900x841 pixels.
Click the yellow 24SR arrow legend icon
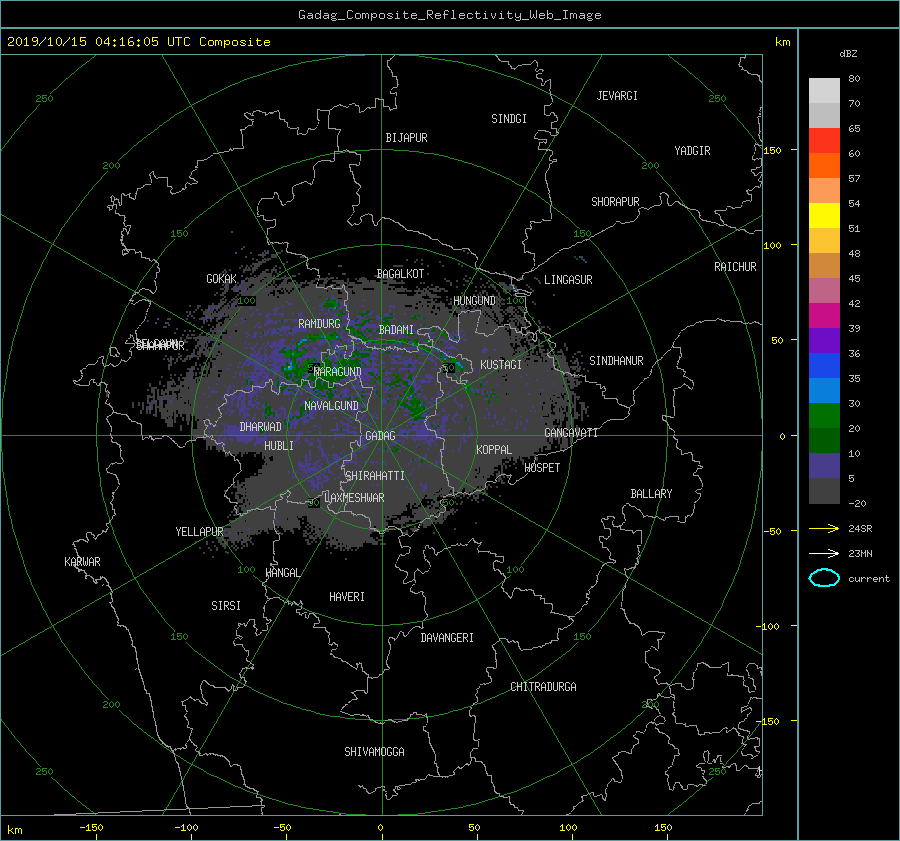coord(824,528)
